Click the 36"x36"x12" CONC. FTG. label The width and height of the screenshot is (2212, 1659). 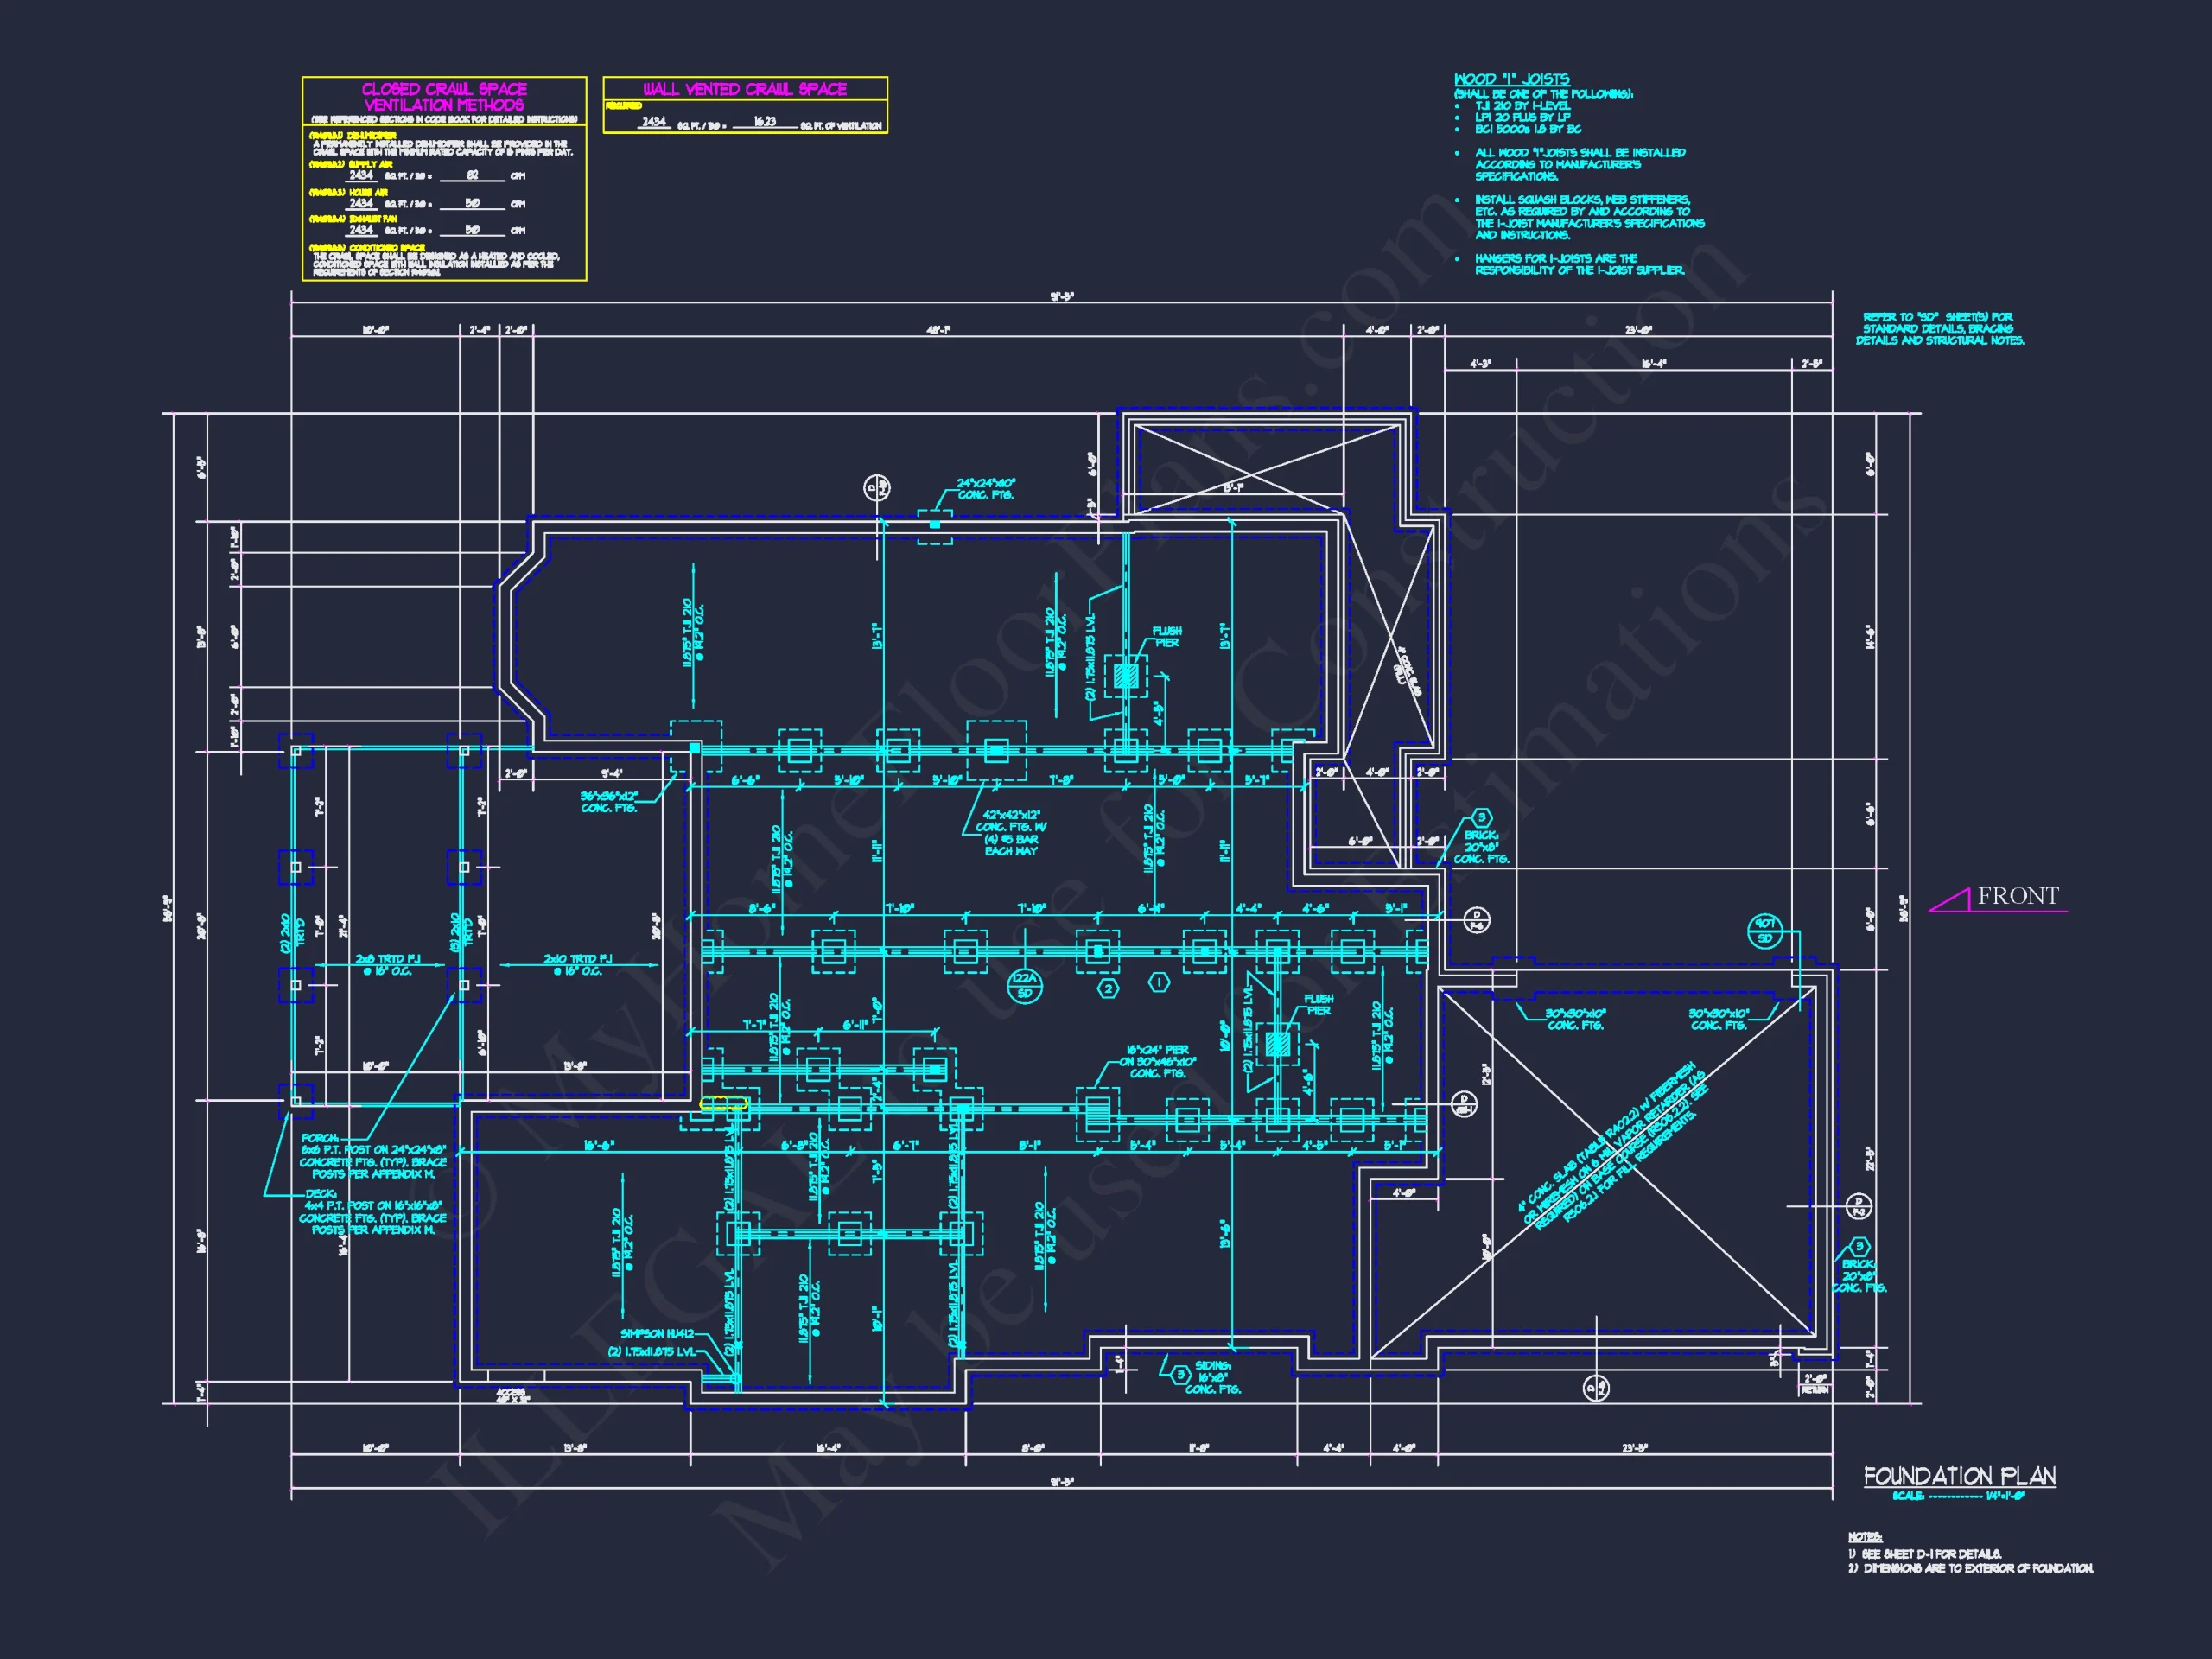(x=609, y=802)
